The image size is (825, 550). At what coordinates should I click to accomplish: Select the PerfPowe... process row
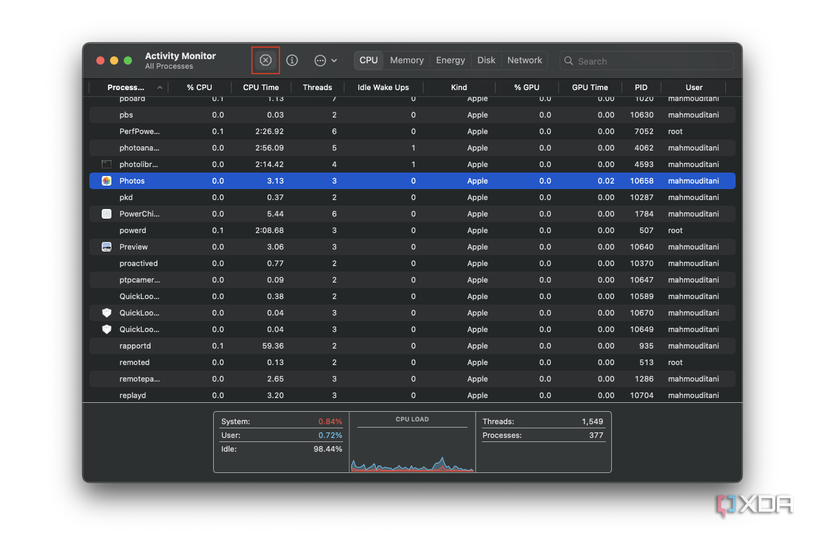412,132
